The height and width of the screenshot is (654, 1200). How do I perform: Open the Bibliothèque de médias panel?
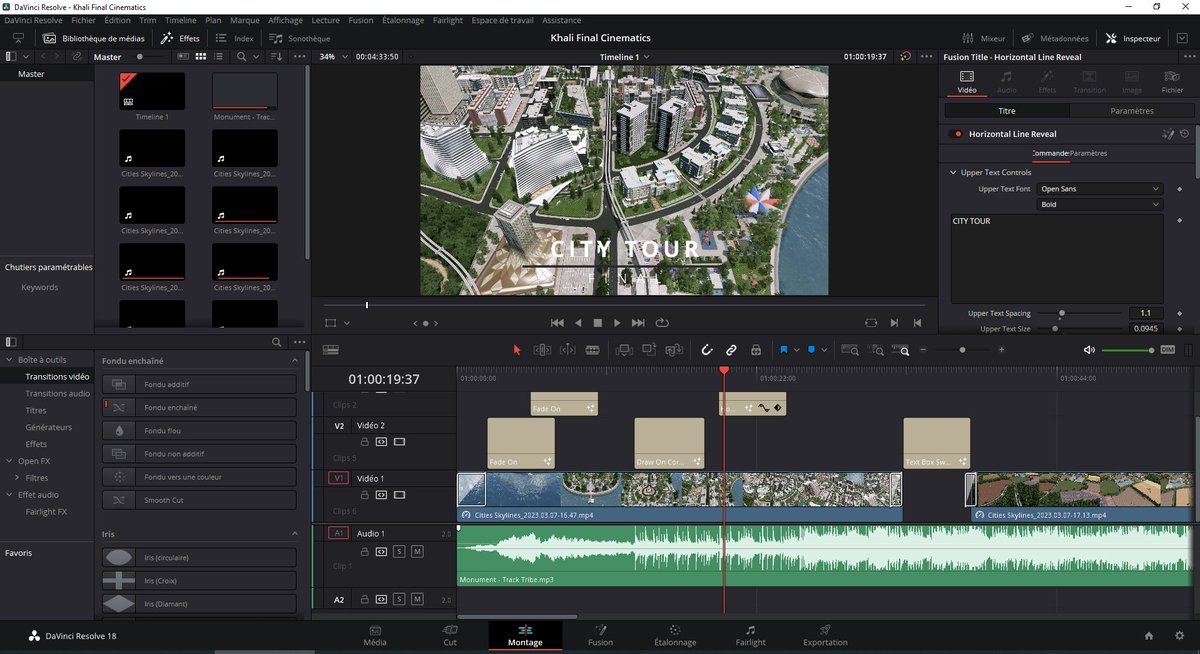click(x=95, y=38)
